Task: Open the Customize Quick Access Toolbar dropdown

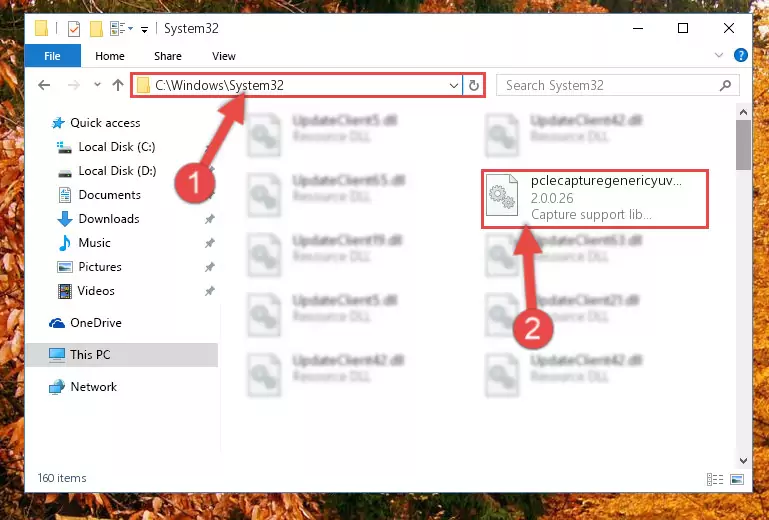Action: [144, 30]
